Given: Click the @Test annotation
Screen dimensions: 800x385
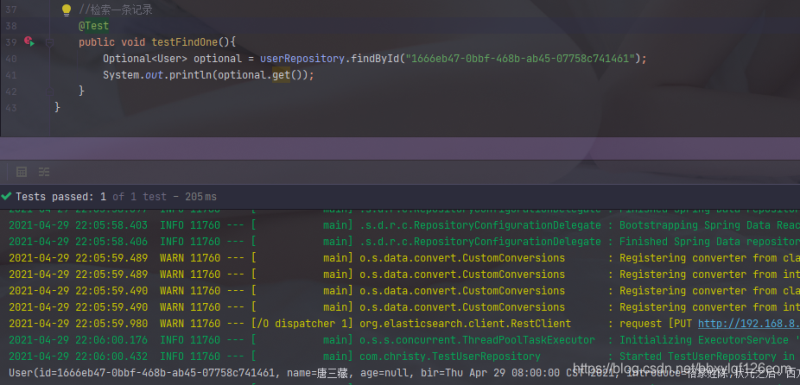Looking at the screenshot, I should click(x=93, y=25).
